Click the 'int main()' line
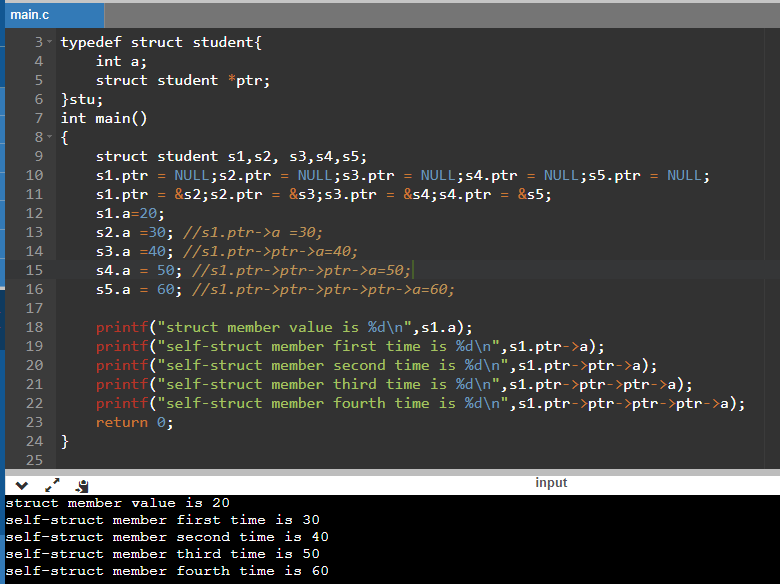 pos(104,118)
